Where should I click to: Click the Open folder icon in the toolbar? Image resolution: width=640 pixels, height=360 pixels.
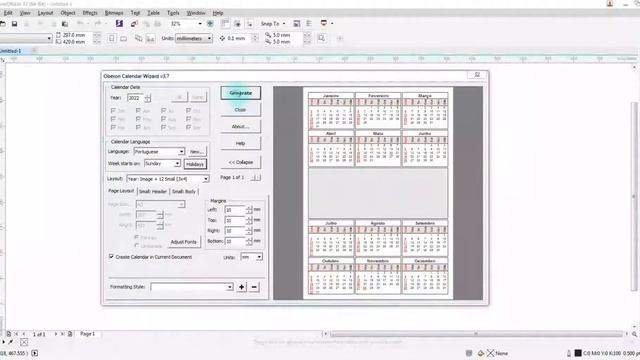(2, 24)
